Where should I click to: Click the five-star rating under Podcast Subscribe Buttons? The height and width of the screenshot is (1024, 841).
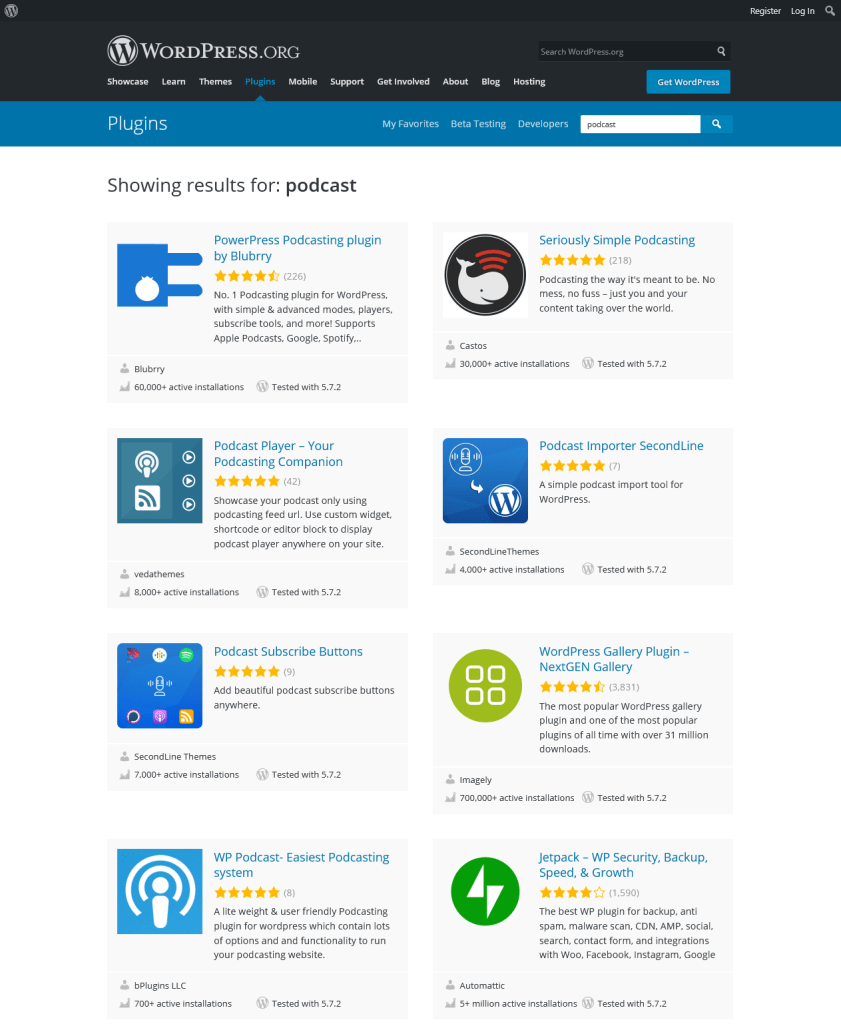pyautogui.click(x=246, y=672)
